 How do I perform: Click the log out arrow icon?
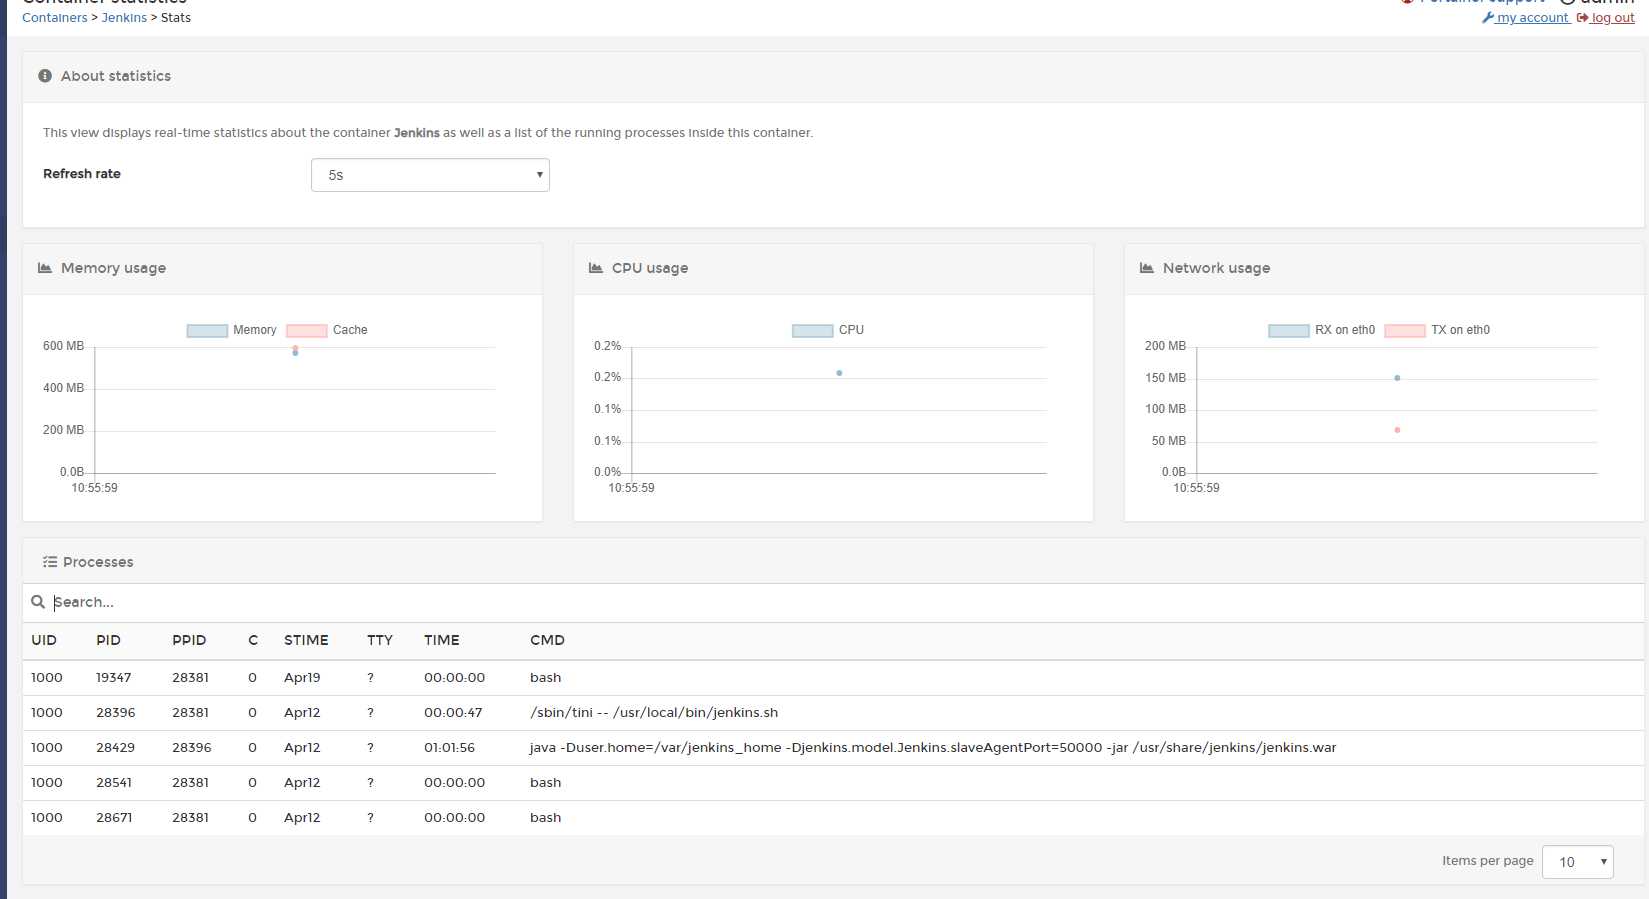[1583, 18]
